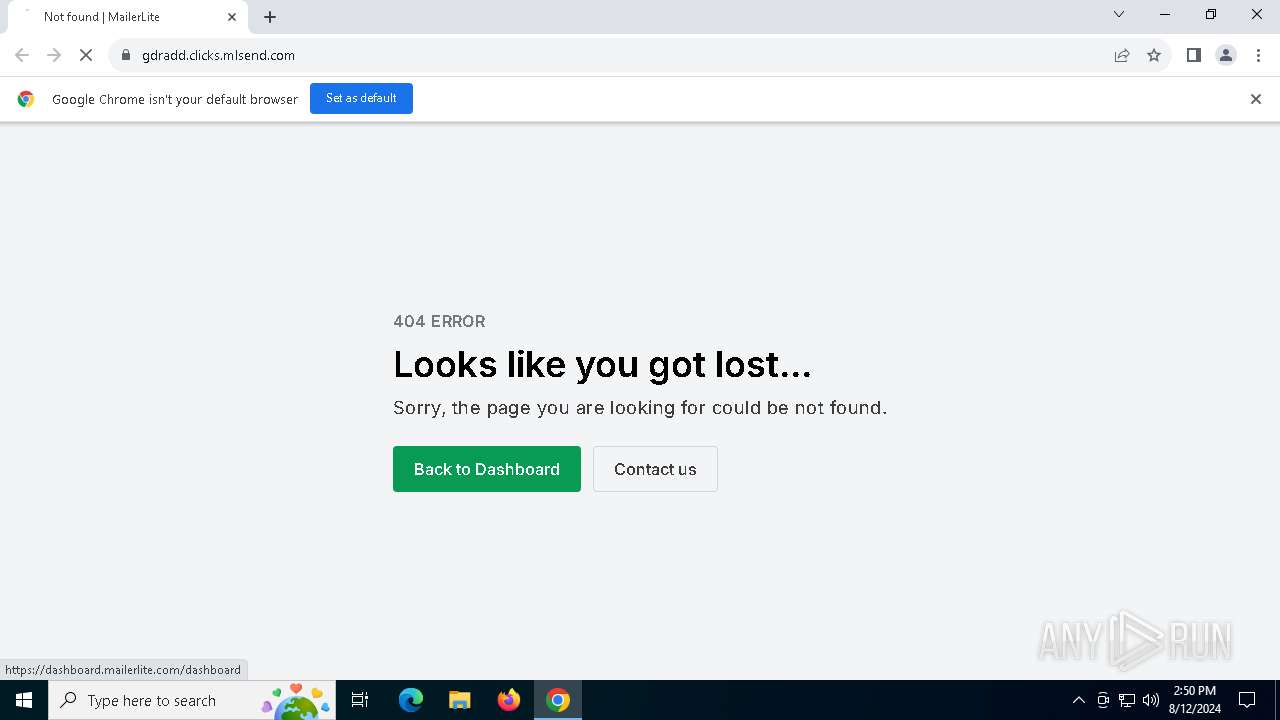Launch Firefox from taskbar
Image resolution: width=1280 pixels, height=720 pixels.
tap(509, 700)
